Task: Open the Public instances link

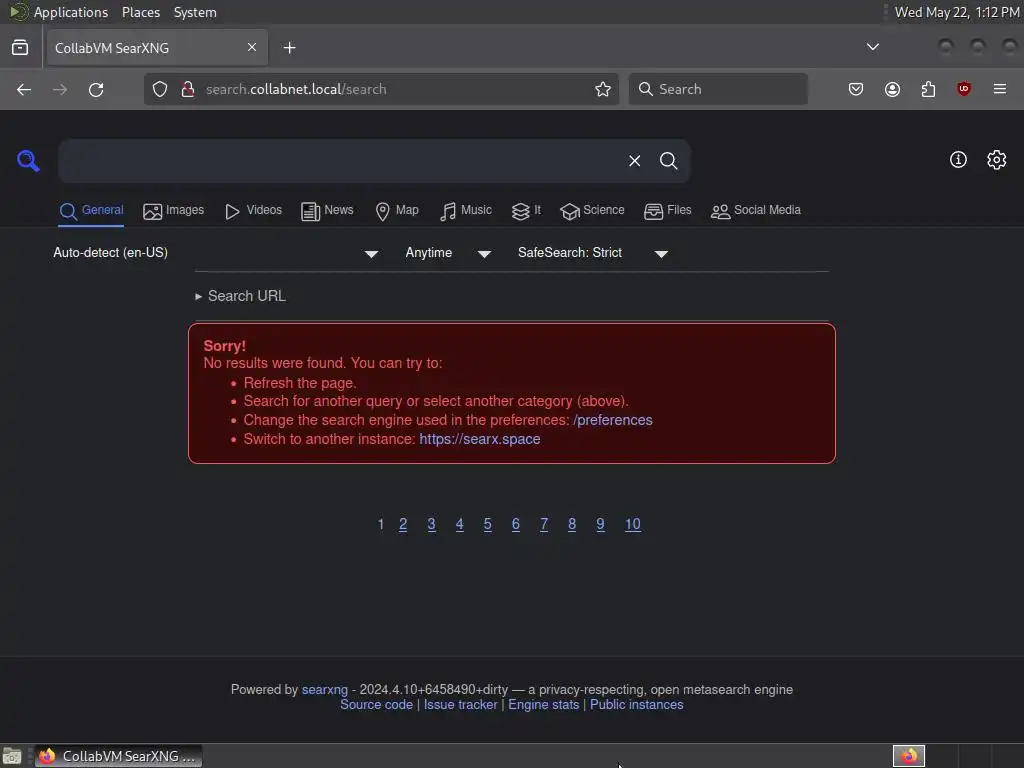Action: coord(637,705)
